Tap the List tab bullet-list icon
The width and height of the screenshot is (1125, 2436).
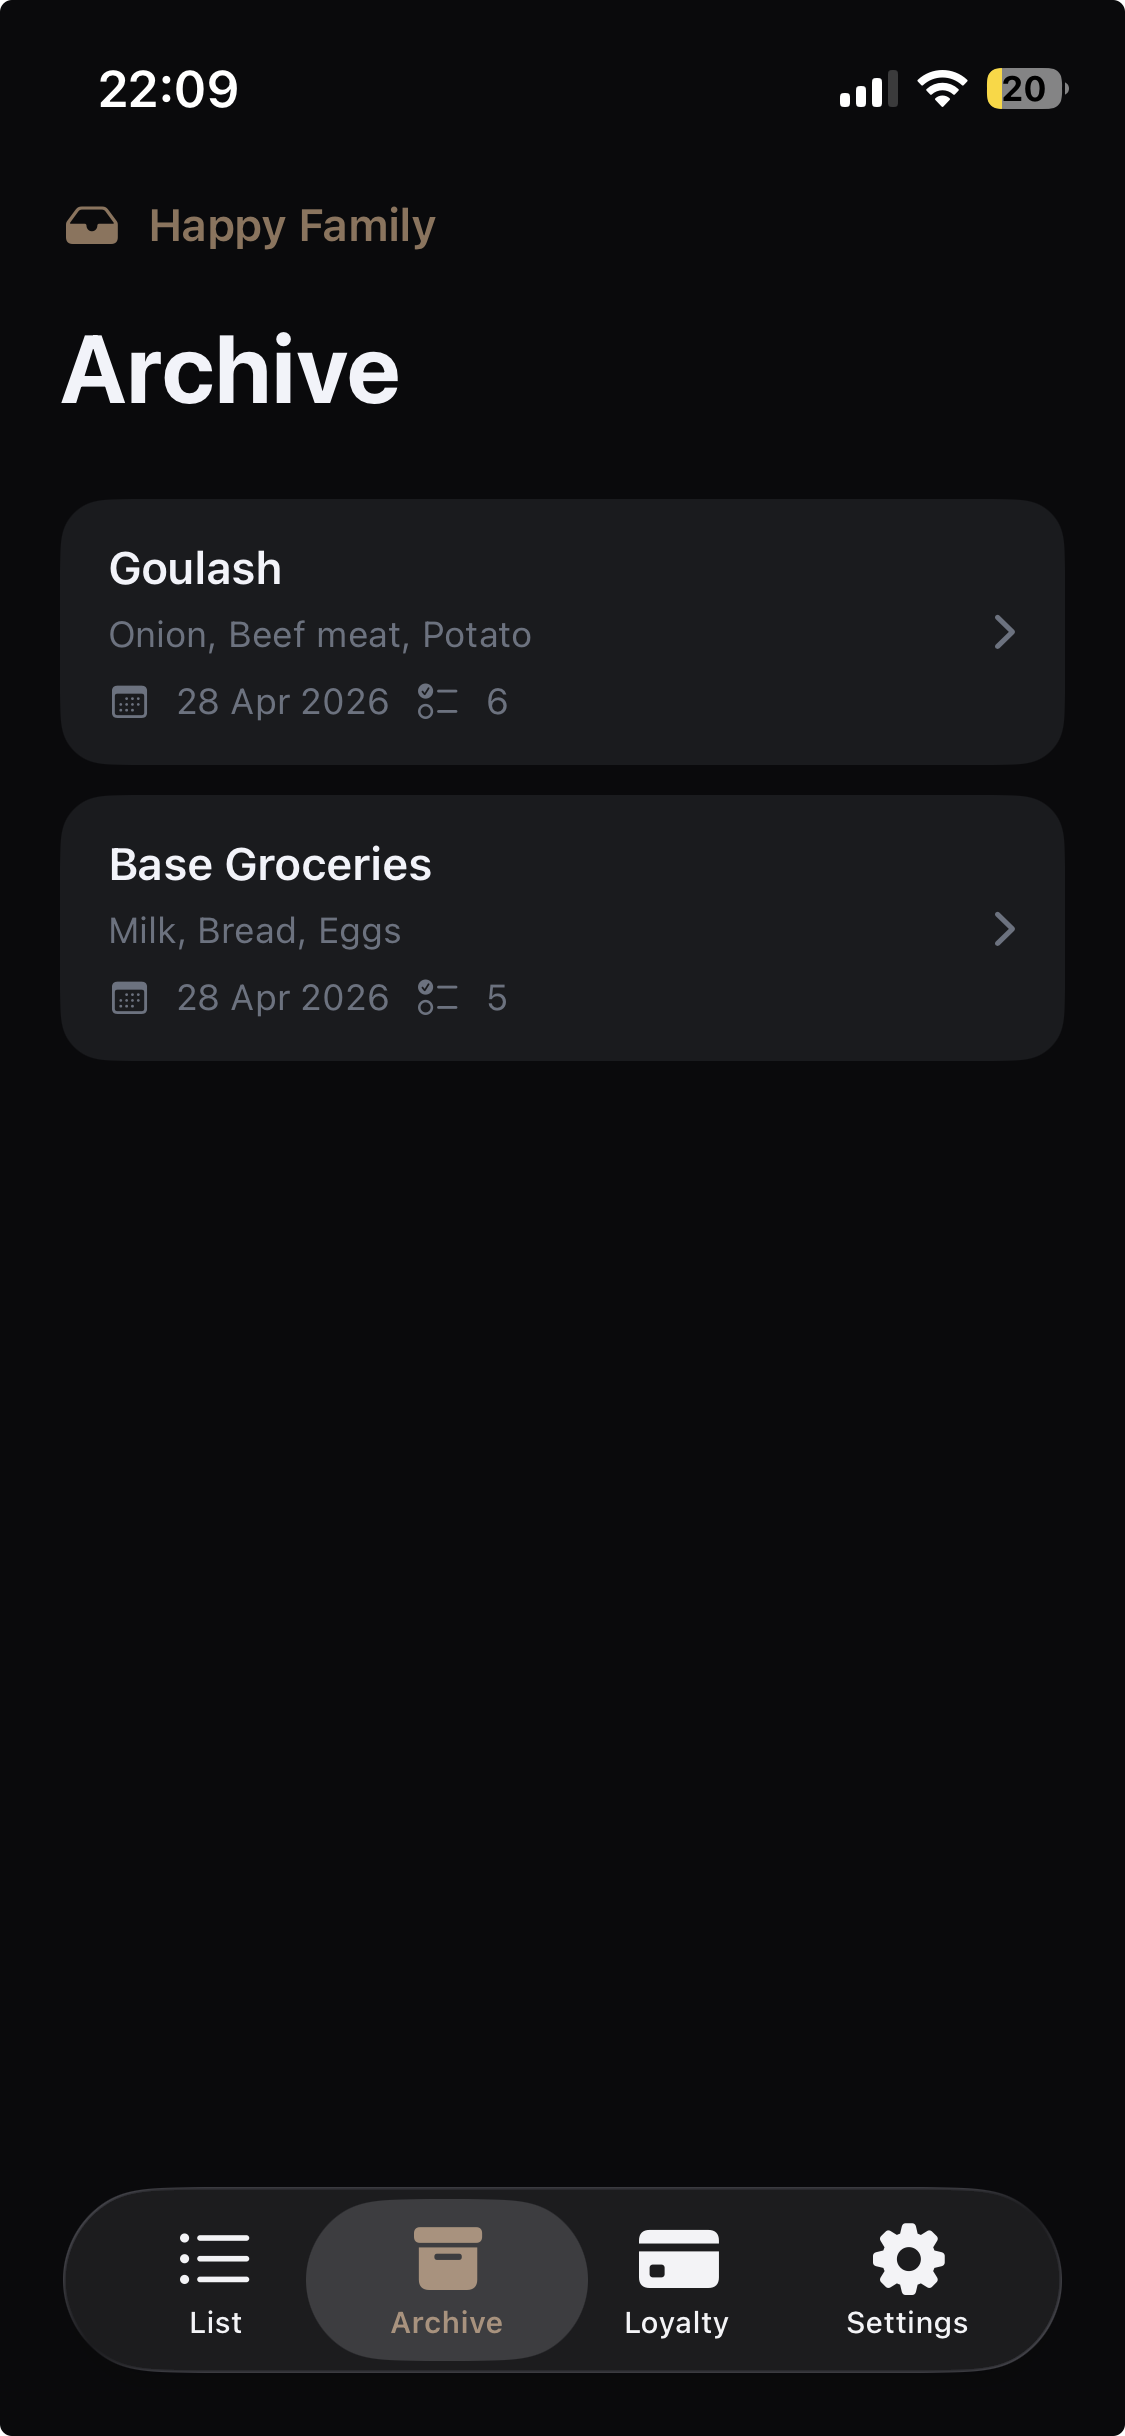point(215,2259)
